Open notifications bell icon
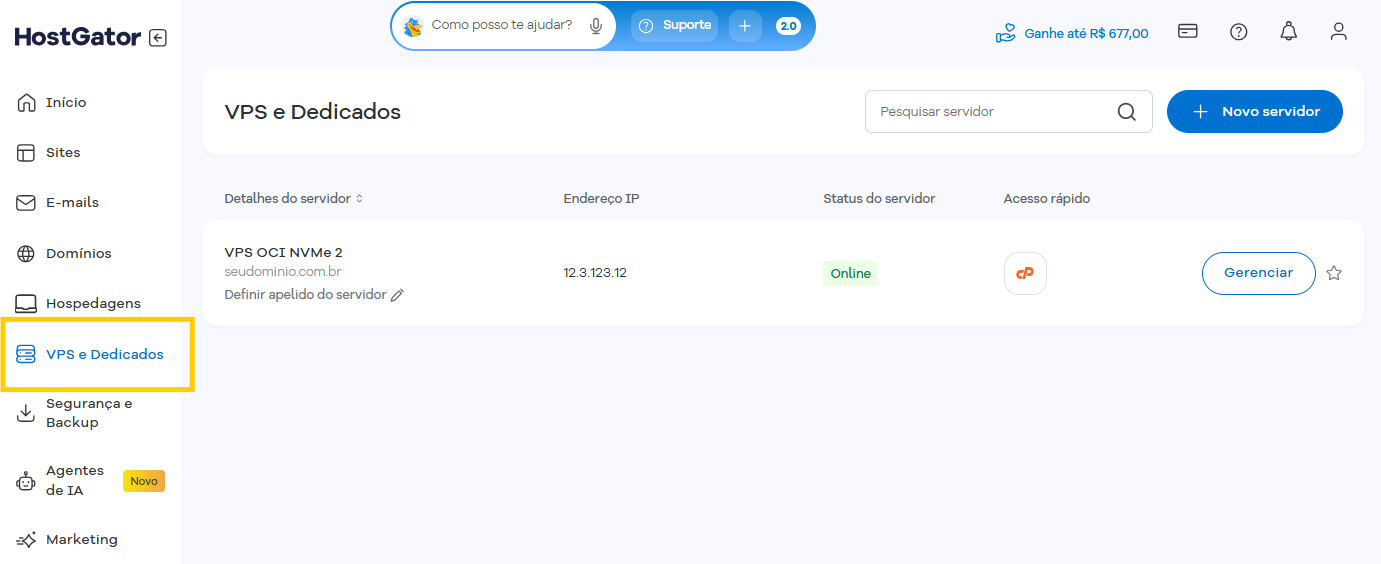Screen dimensions: 1381x564 [1289, 31]
